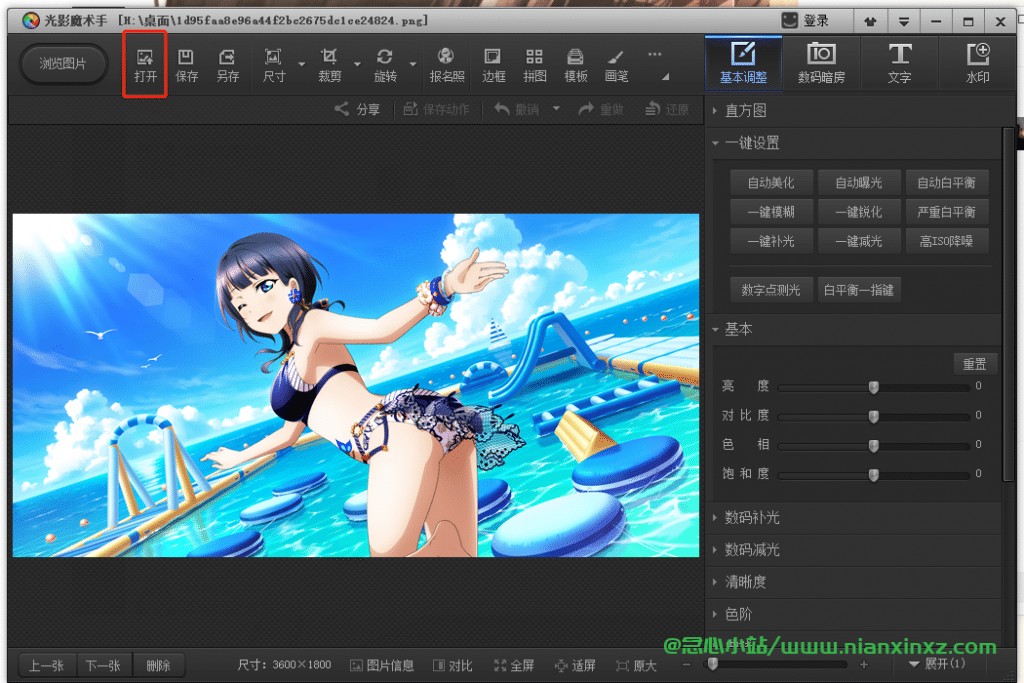Apply 一键模糊 blur

771,212
